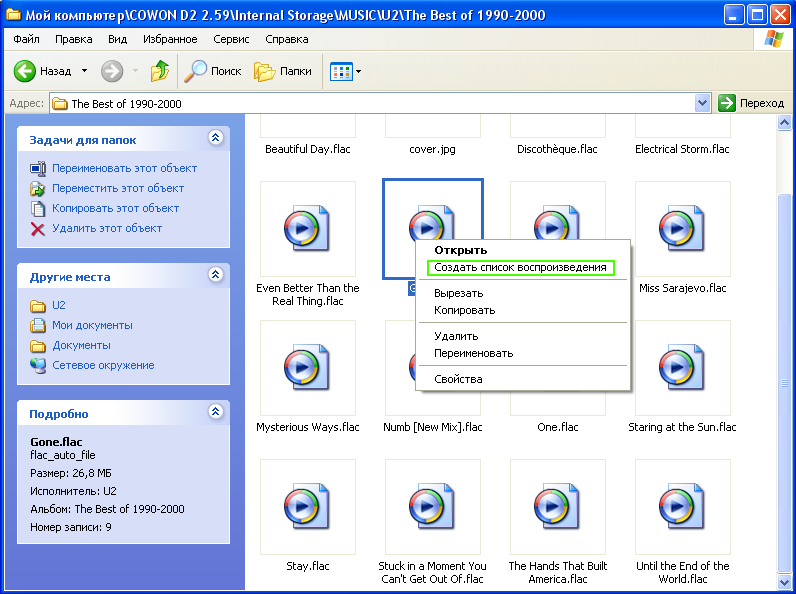Viewport: 796px width, 594px height.
Task: Open the Views dropdown arrow
Action: point(358,72)
